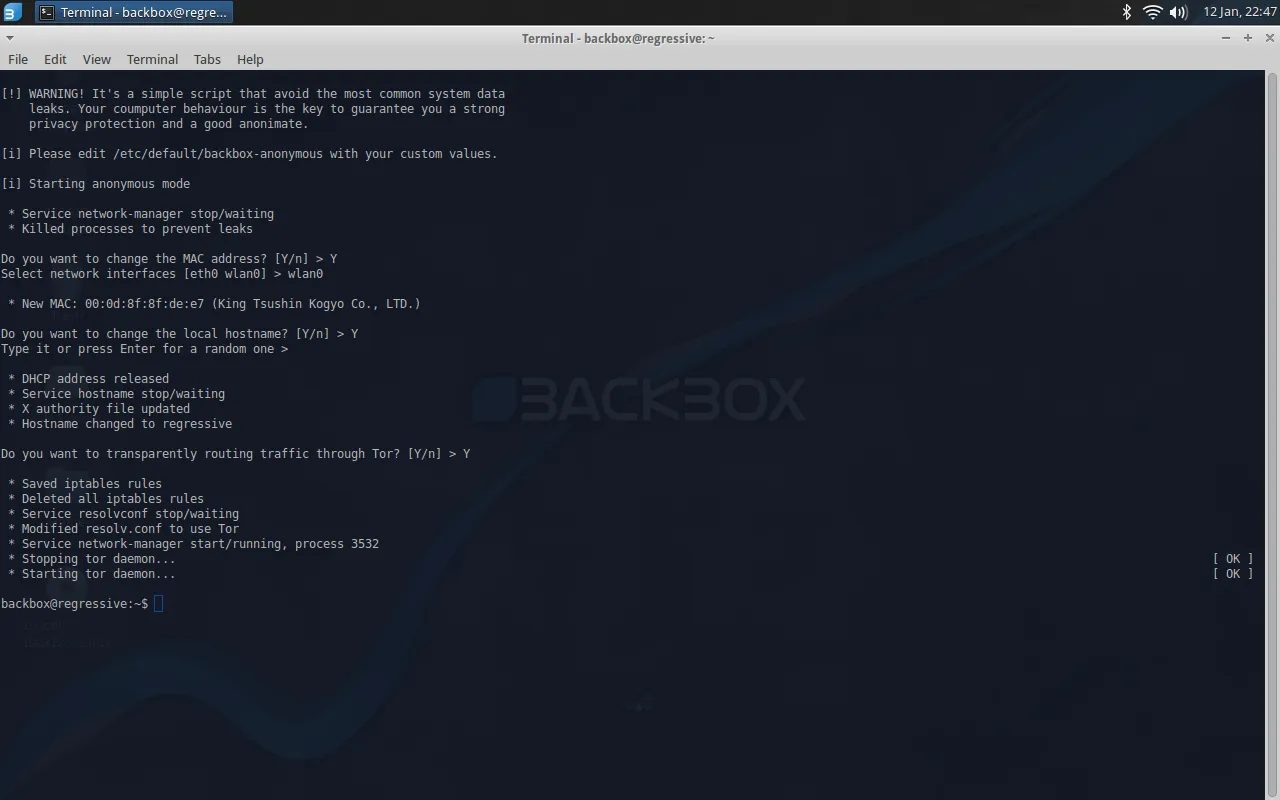Viewport: 1280px width, 800px height.
Task: Open the Bluetooth tray icon
Action: (1126, 12)
